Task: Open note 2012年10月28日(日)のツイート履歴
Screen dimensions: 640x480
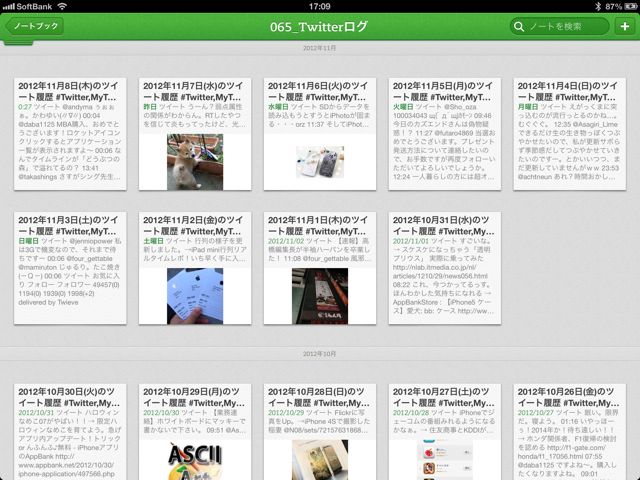Action: tap(320, 432)
